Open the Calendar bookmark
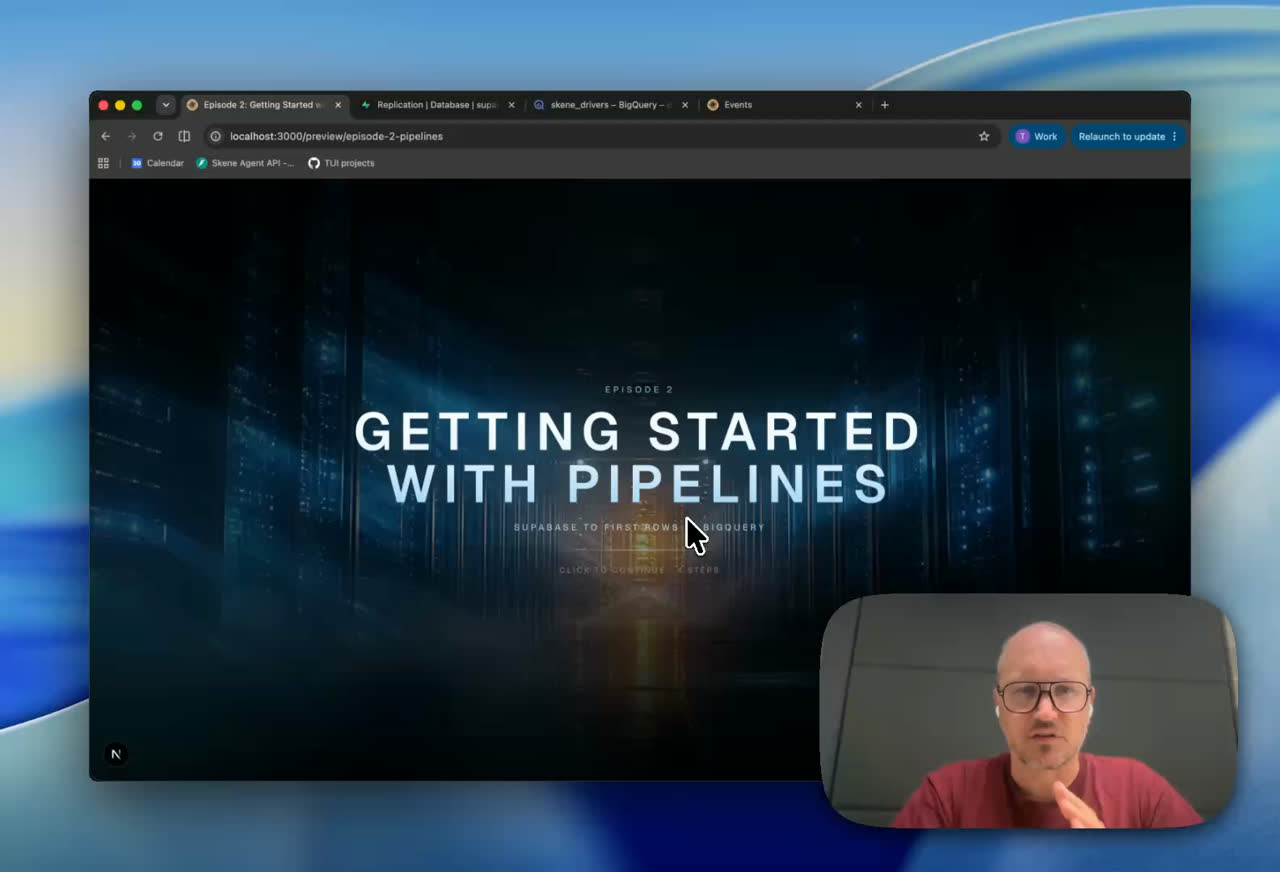 point(158,163)
